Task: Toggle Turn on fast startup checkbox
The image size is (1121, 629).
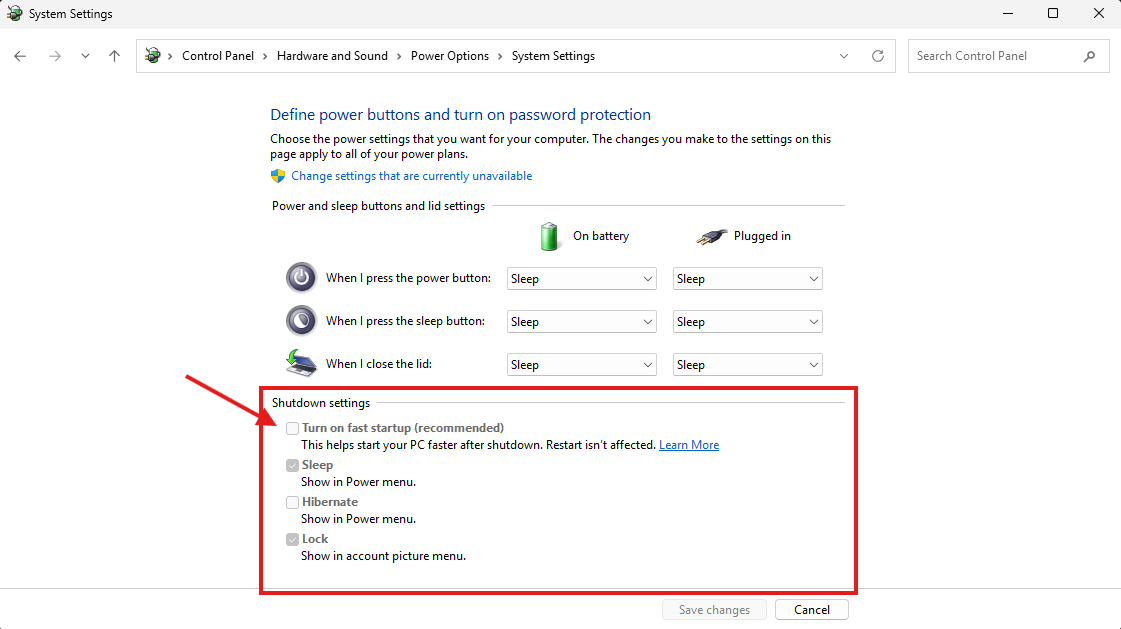Action: [x=292, y=428]
